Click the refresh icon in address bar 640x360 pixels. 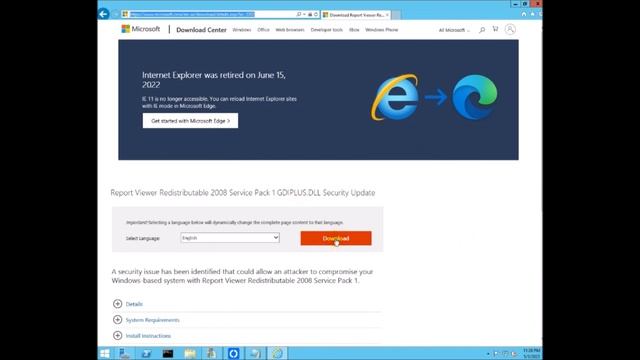click(x=316, y=14)
